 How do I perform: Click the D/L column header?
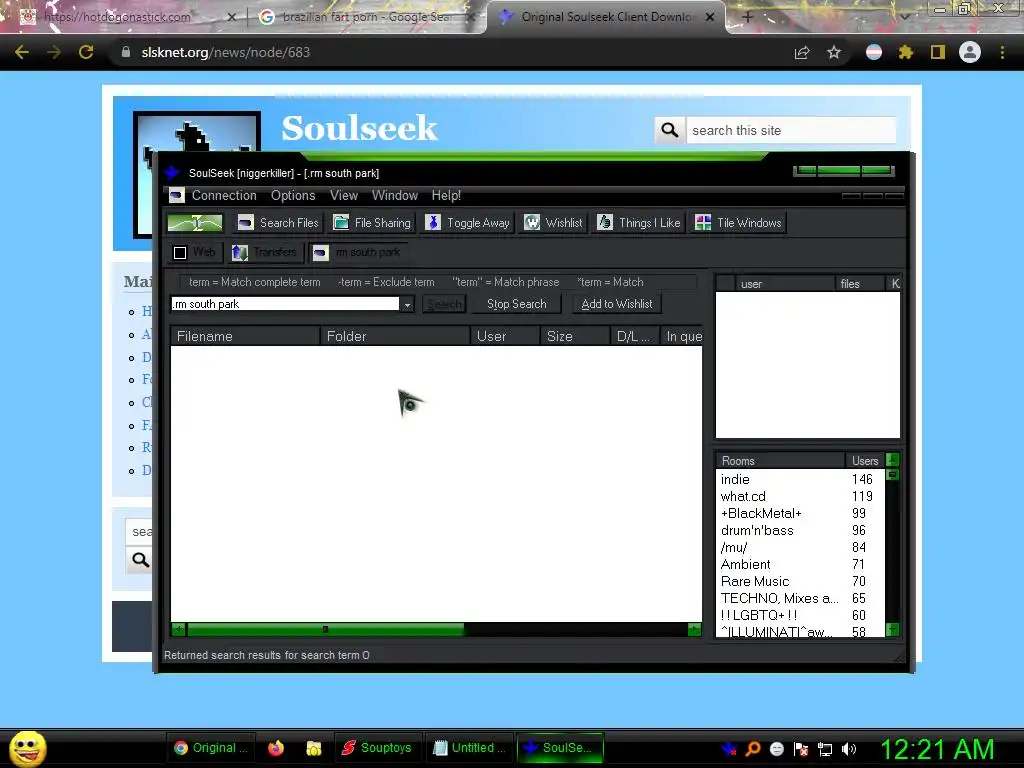(x=635, y=336)
